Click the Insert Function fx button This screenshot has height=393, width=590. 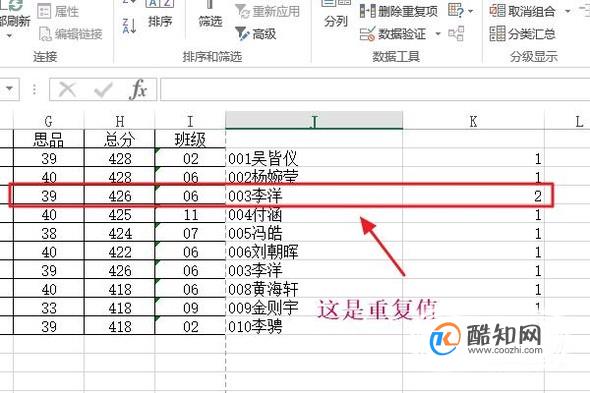(138, 90)
